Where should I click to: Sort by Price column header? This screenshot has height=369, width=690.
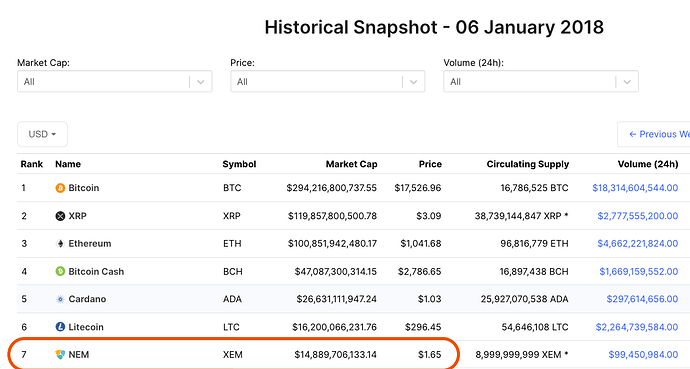430,164
